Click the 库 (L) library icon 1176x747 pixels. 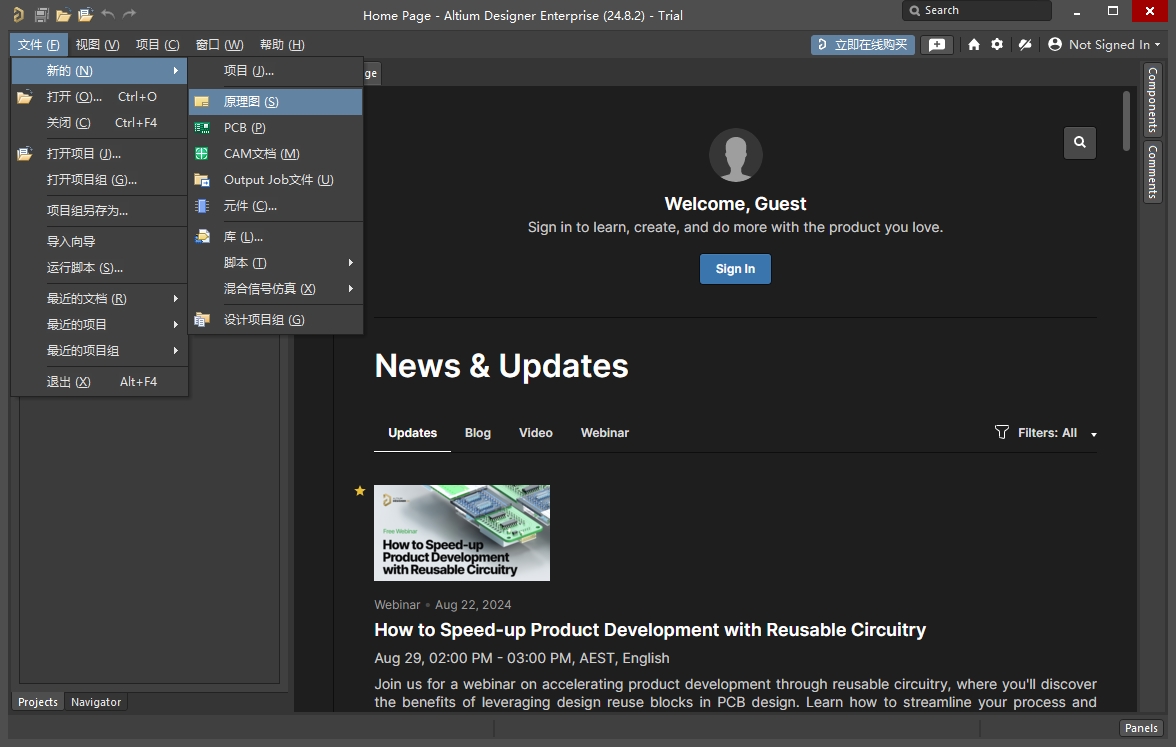(x=202, y=237)
